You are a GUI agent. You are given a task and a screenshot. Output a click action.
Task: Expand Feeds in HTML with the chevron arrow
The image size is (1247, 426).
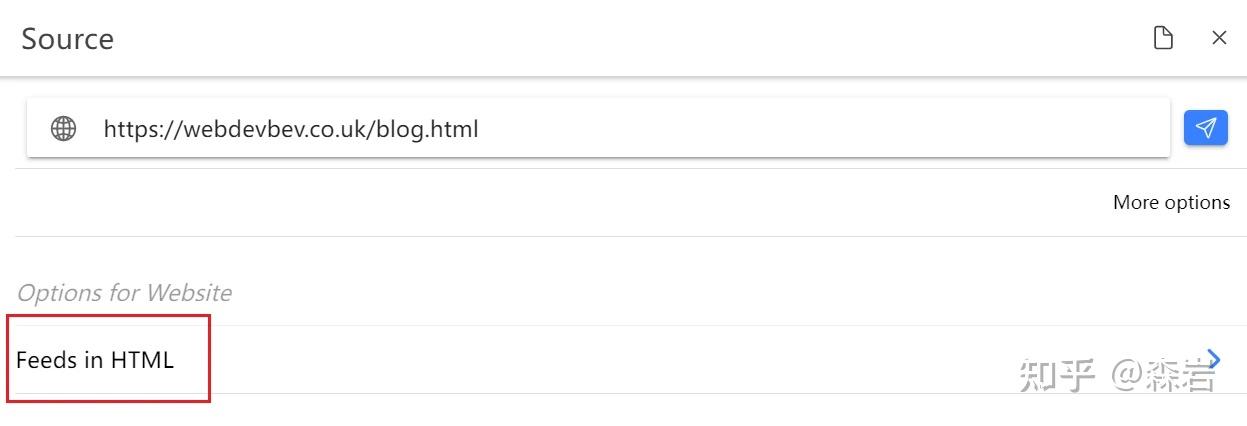click(x=1215, y=359)
